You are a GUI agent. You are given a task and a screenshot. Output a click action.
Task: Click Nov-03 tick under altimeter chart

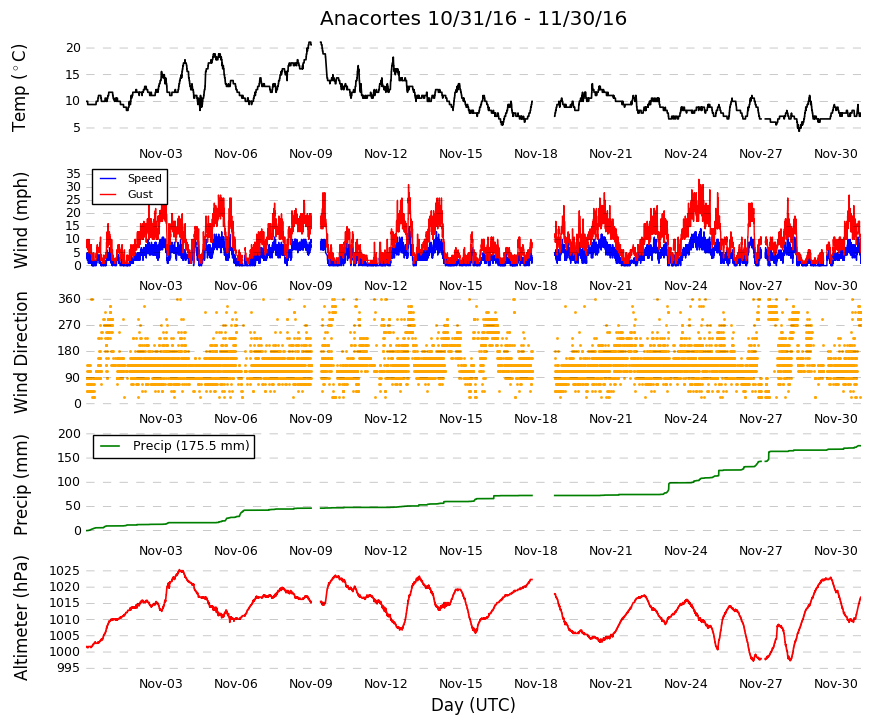[161, 683]
